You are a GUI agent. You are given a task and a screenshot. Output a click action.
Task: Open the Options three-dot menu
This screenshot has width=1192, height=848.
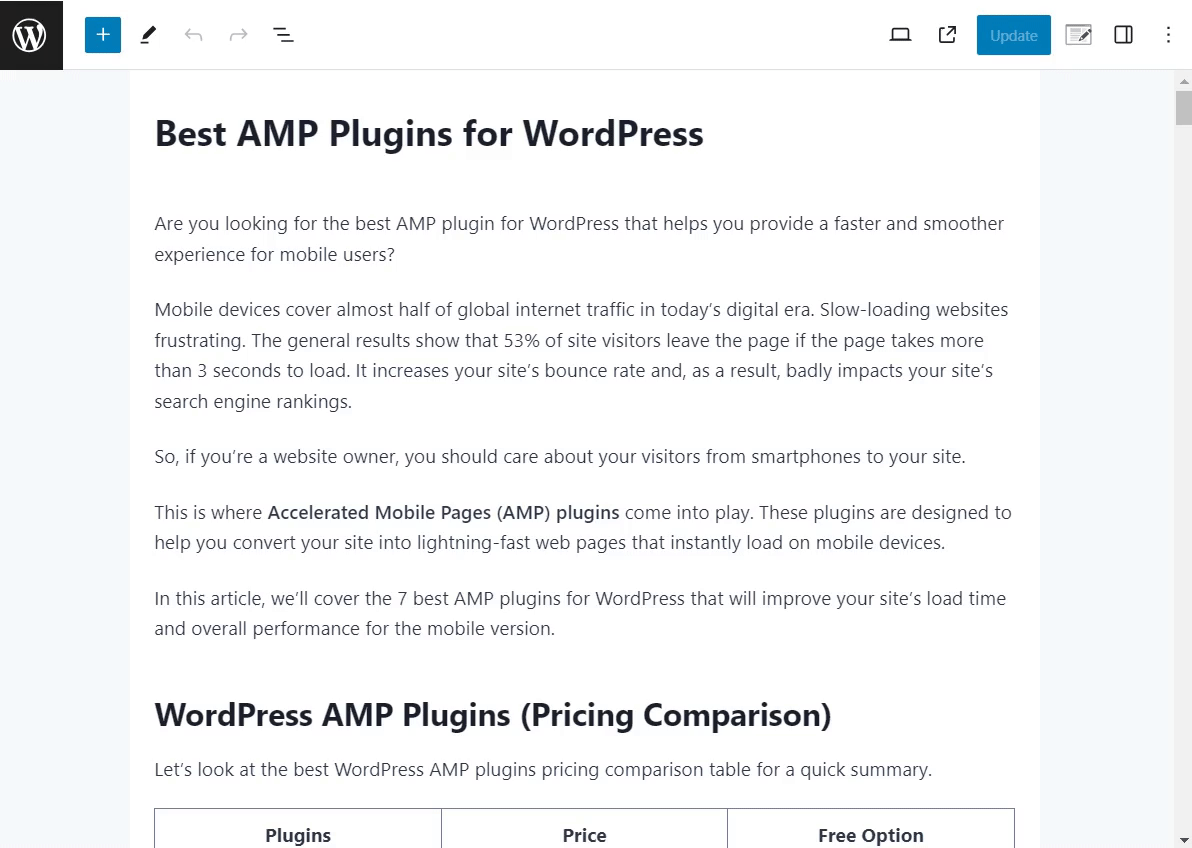point(1168,35)
